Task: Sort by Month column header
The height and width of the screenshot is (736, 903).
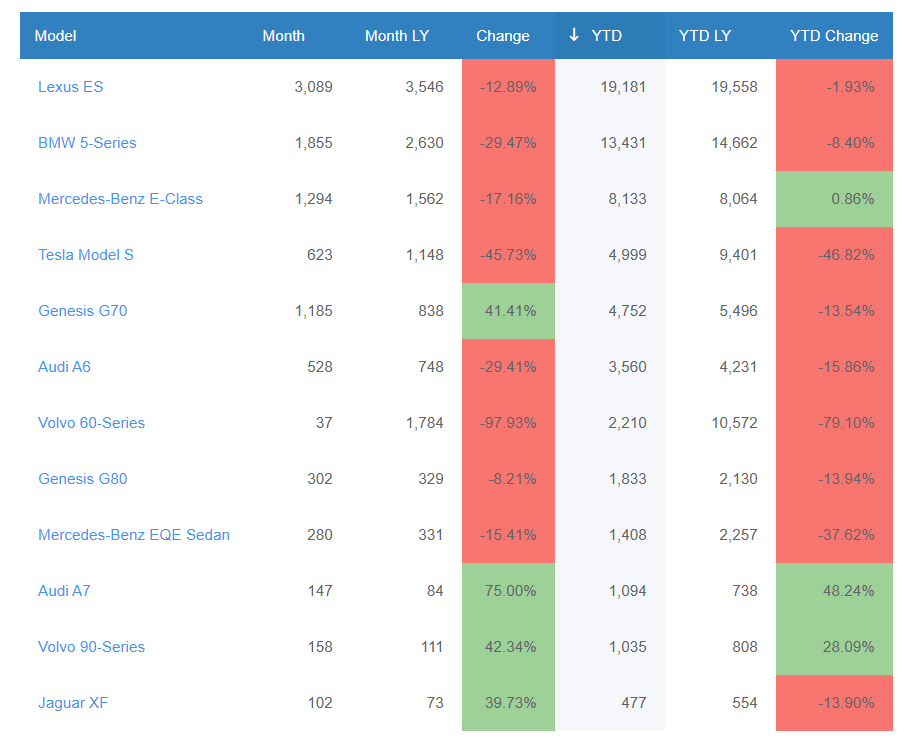Action: coord(283,36)
